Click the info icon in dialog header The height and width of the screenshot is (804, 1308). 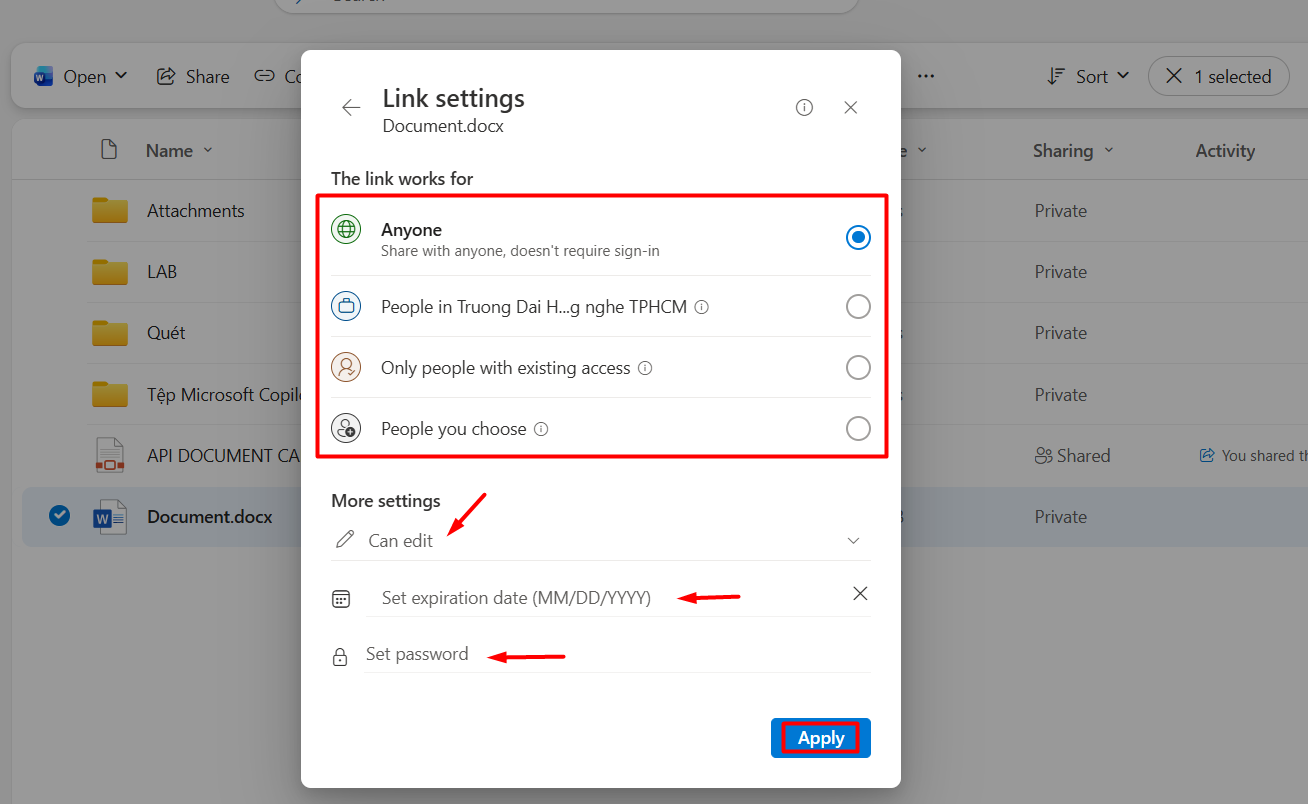click(804, 108)
